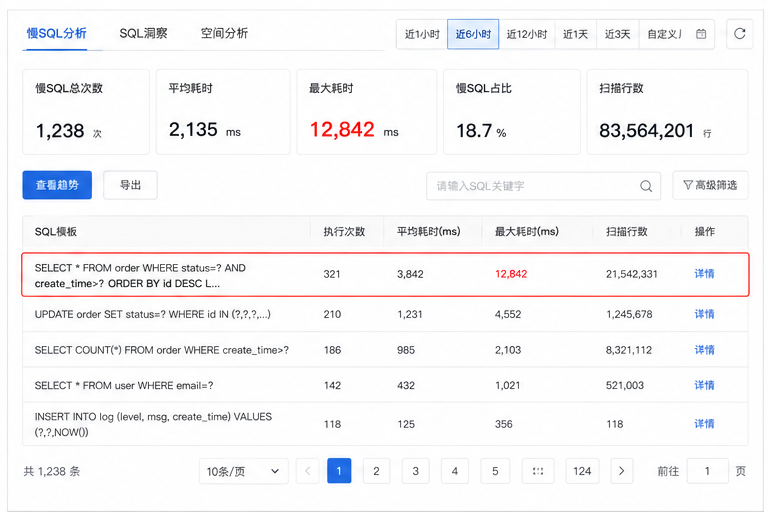The height and width of the screenshot is (512, 768).
Task: Click the 平均耗时 card value 2,135
Action: [193, 130]
